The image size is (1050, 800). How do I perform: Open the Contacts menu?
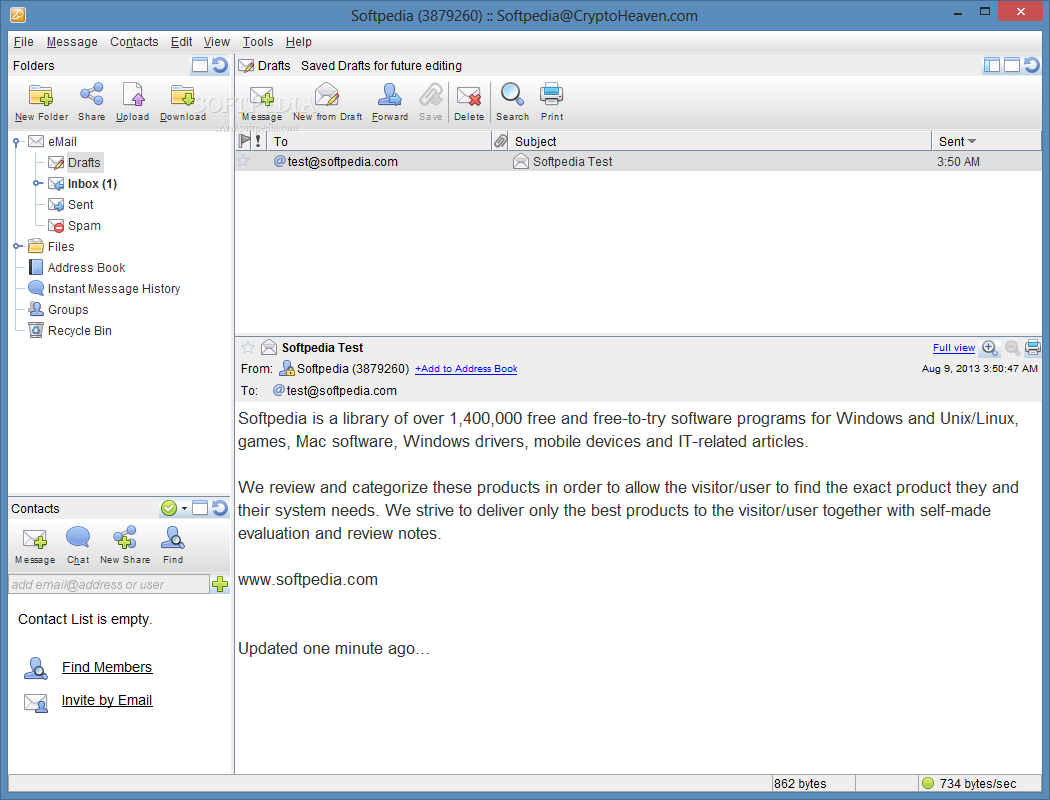(x=134, y=42)
